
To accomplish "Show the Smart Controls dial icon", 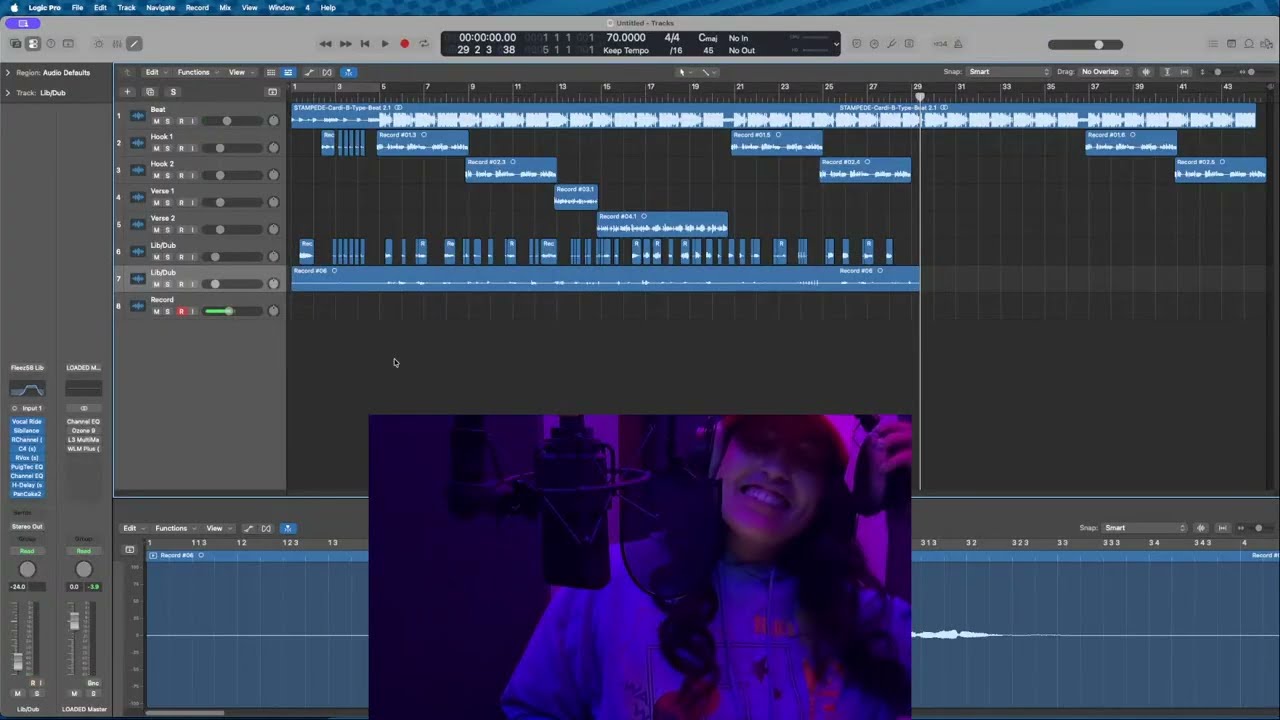I will (x=98, y=44).
